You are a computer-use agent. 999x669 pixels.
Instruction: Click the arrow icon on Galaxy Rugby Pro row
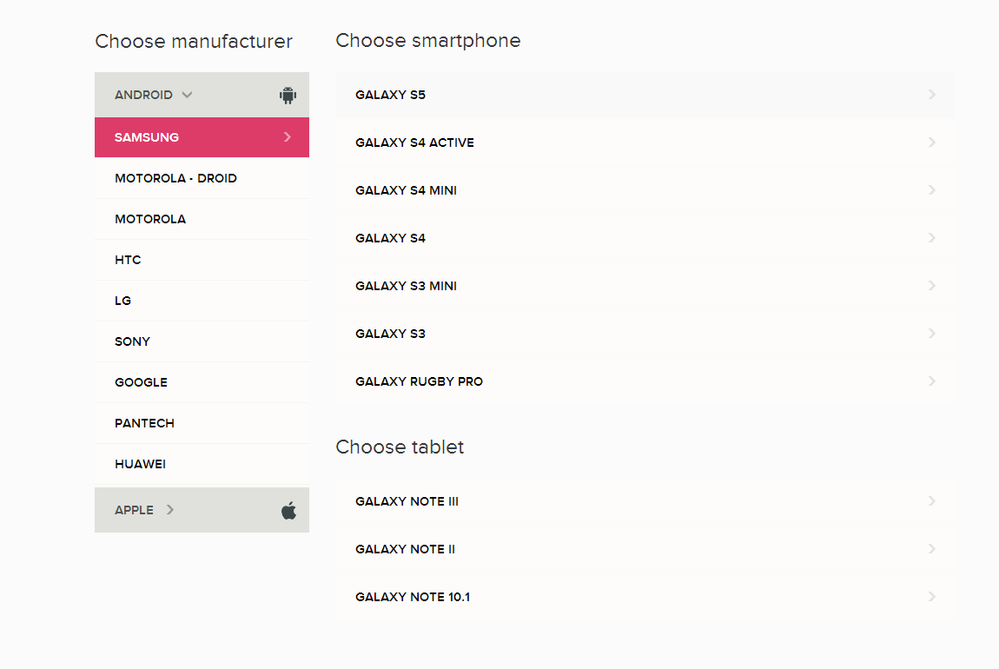[931, 381]
